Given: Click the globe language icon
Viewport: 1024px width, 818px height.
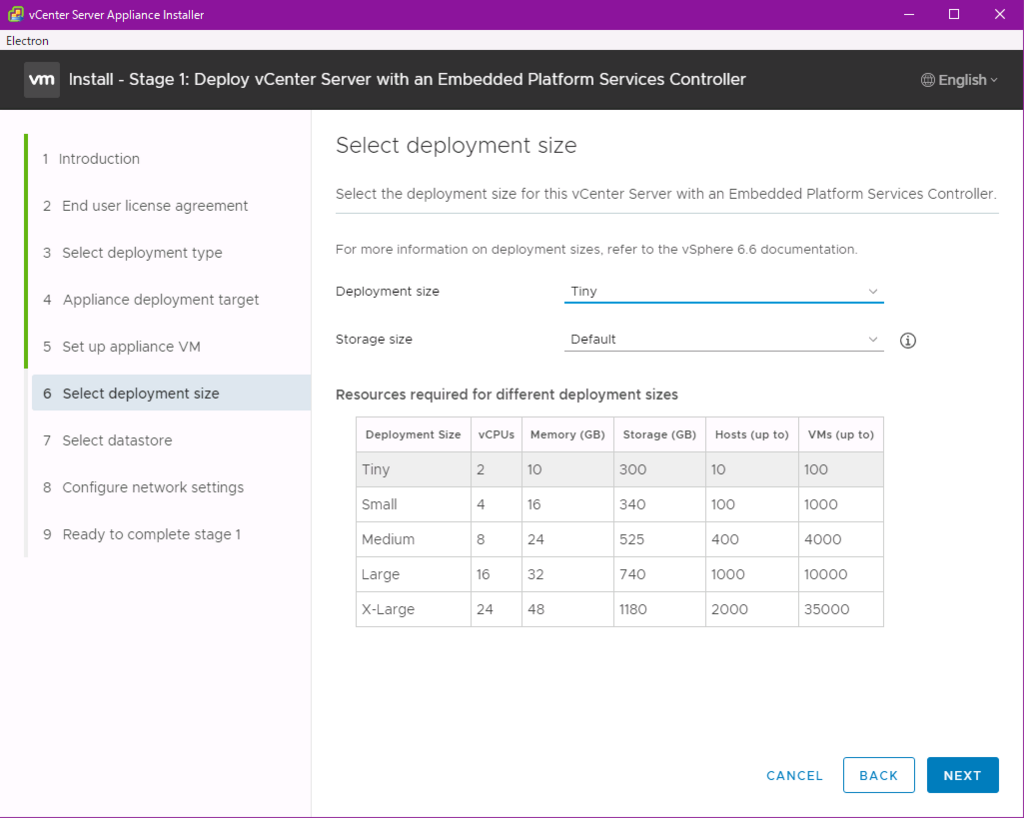Looking at the screenshot, I should 927,80.
